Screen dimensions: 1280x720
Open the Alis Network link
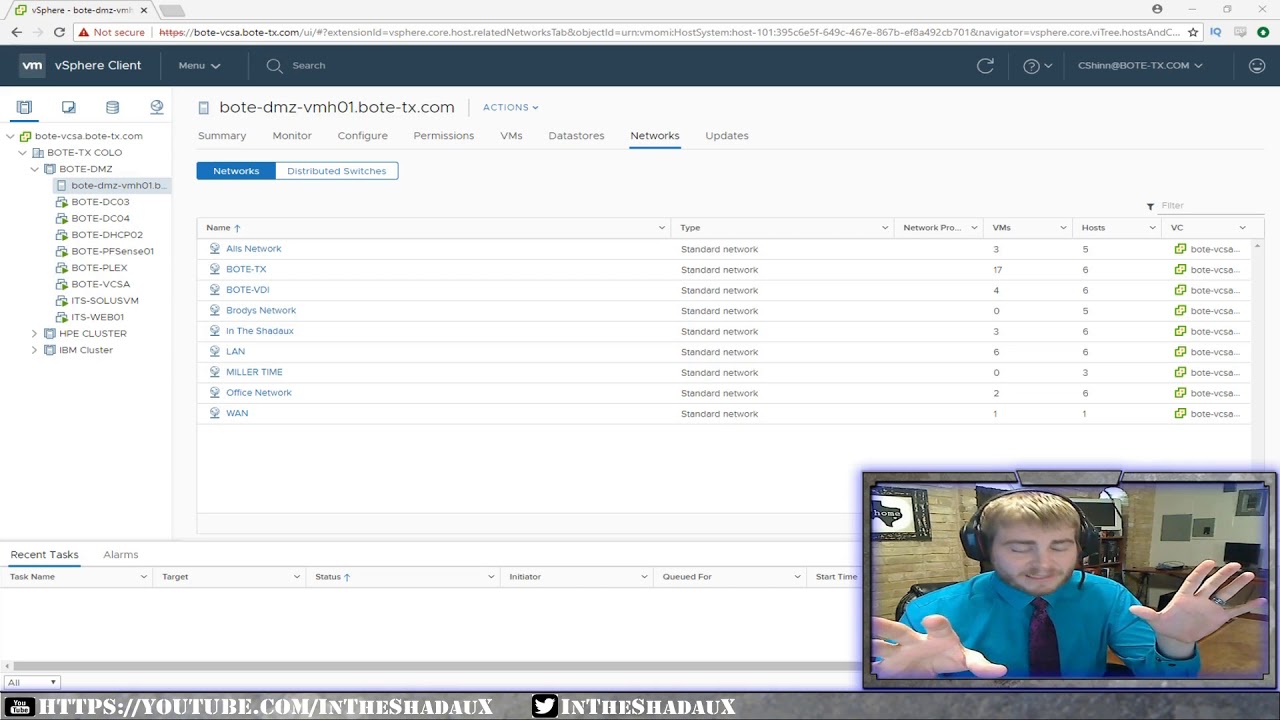(x=254, y=249)
